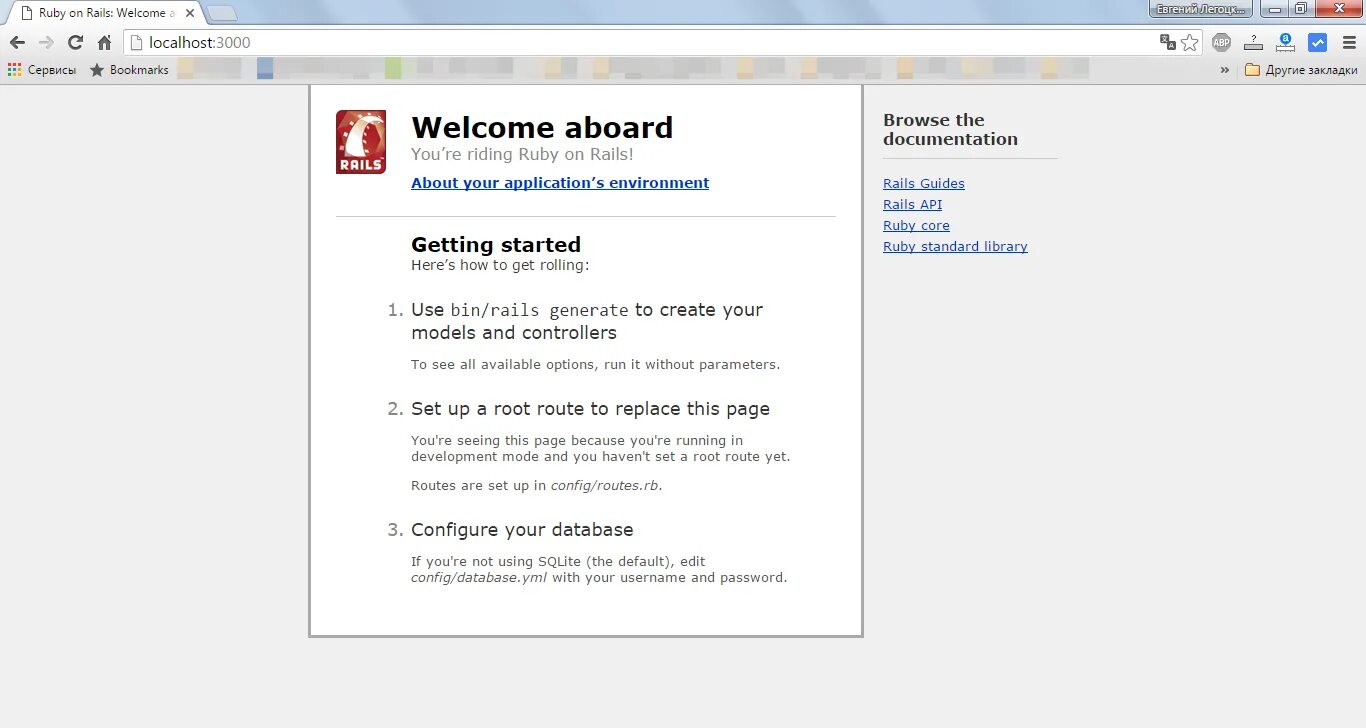Minimize the Chrome window
This screenshot has height=728, width=1366.
1274,8
